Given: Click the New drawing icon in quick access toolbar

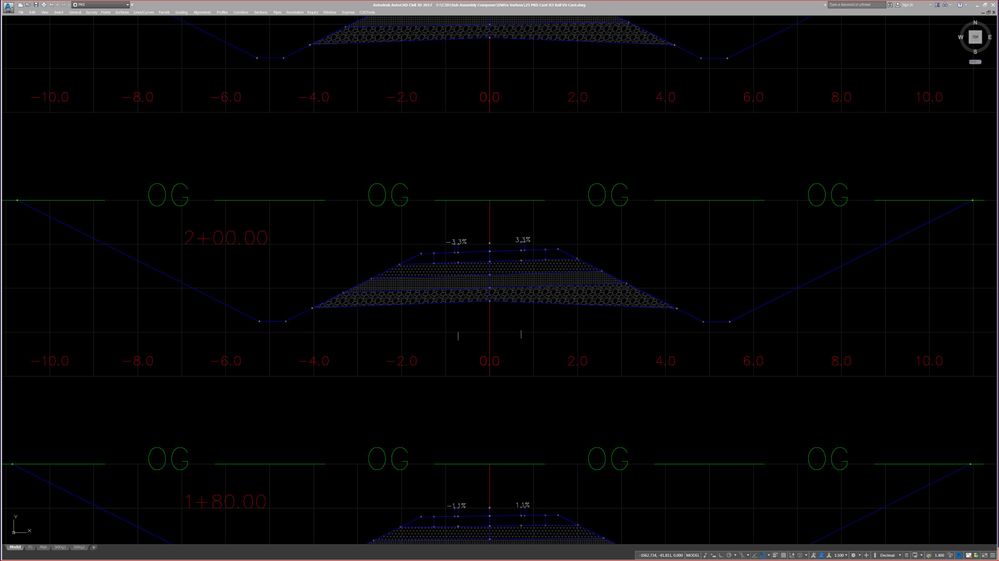Looking at the screenshot, I should pyautogui.click(x=20, y=4).
